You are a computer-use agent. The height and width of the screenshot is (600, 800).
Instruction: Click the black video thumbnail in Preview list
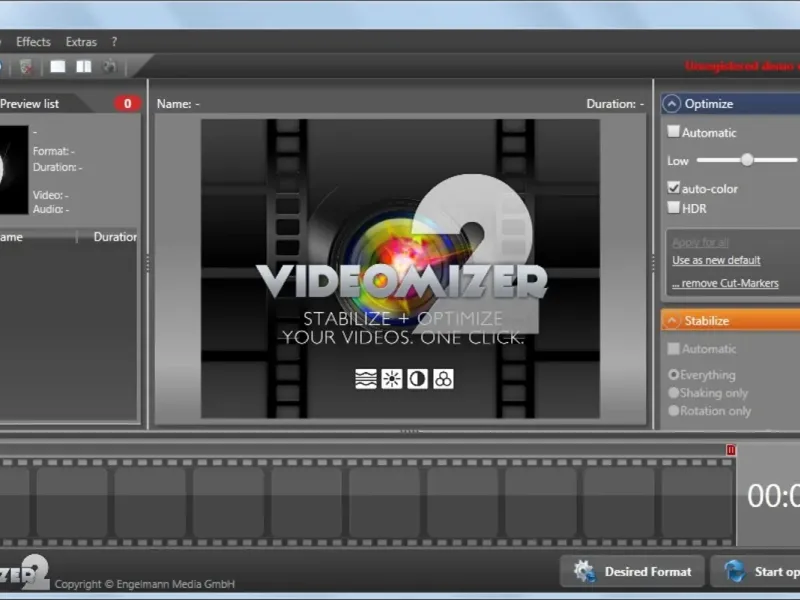[14, 170]
